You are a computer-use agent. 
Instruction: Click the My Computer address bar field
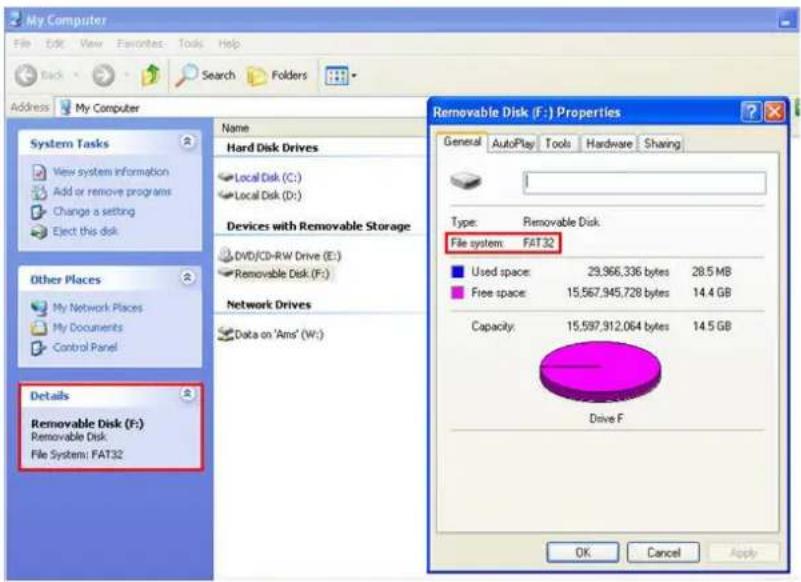point(240,108)
